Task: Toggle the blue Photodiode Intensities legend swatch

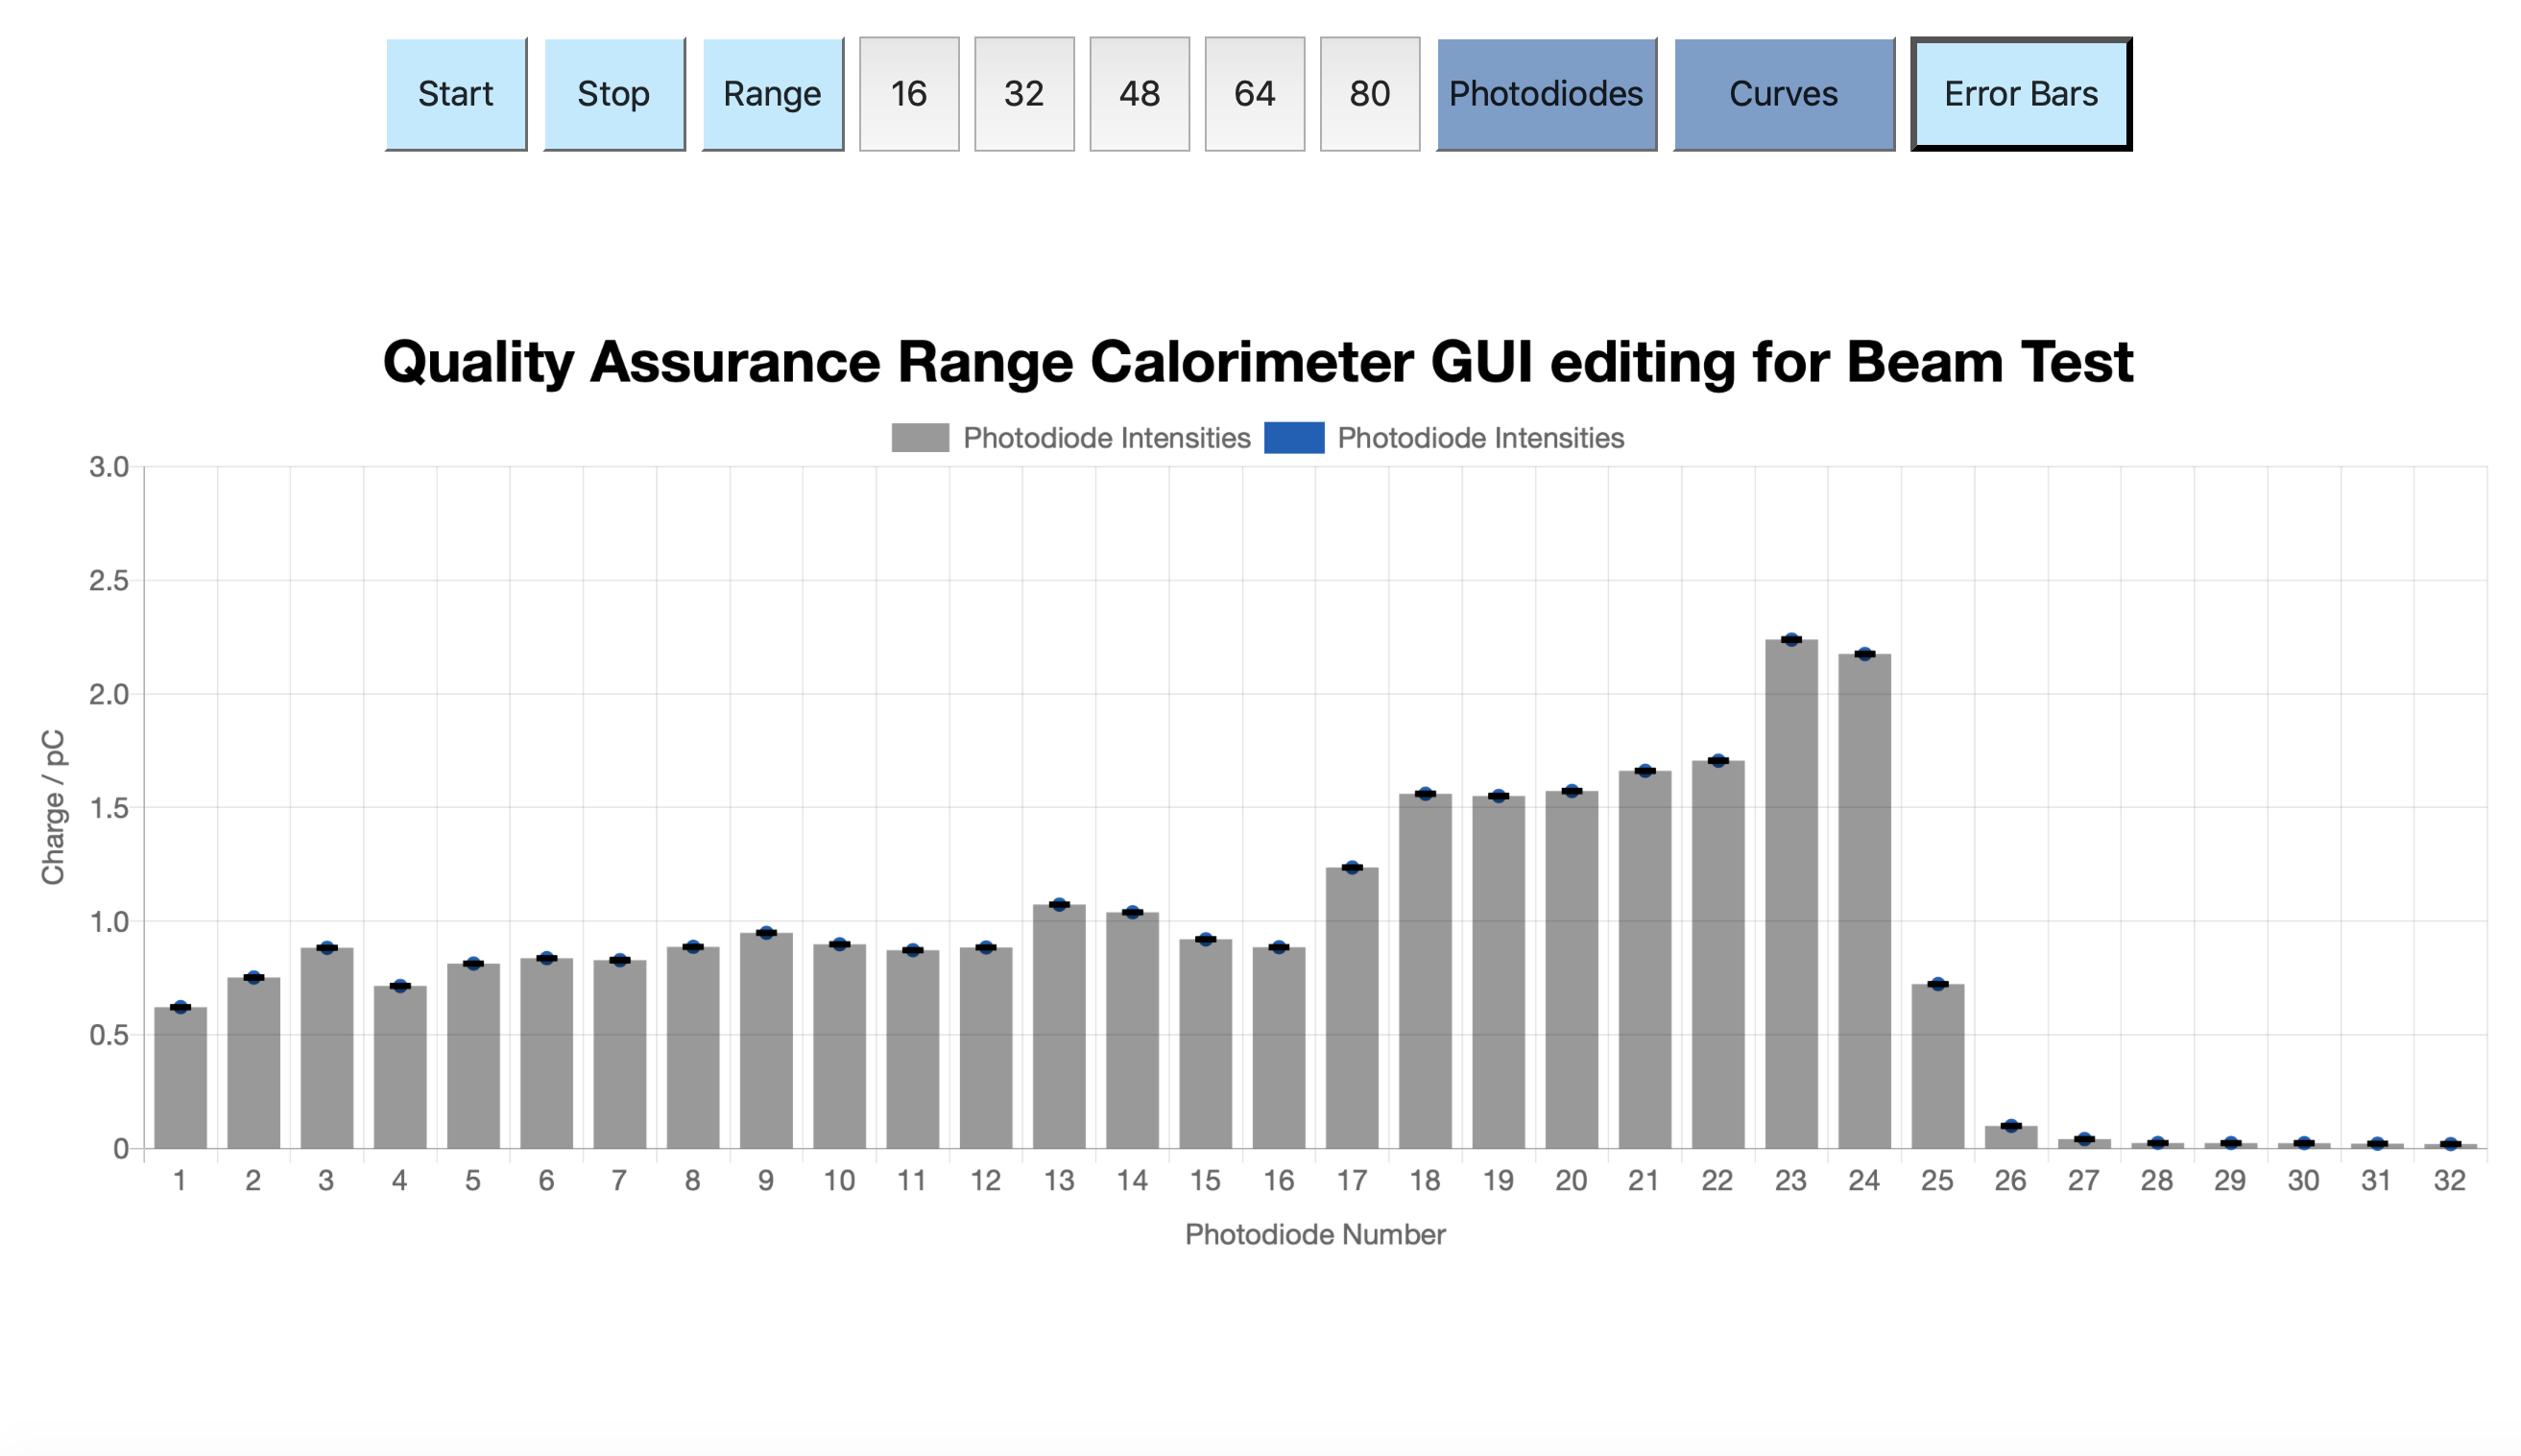Action: (1293, 438)
